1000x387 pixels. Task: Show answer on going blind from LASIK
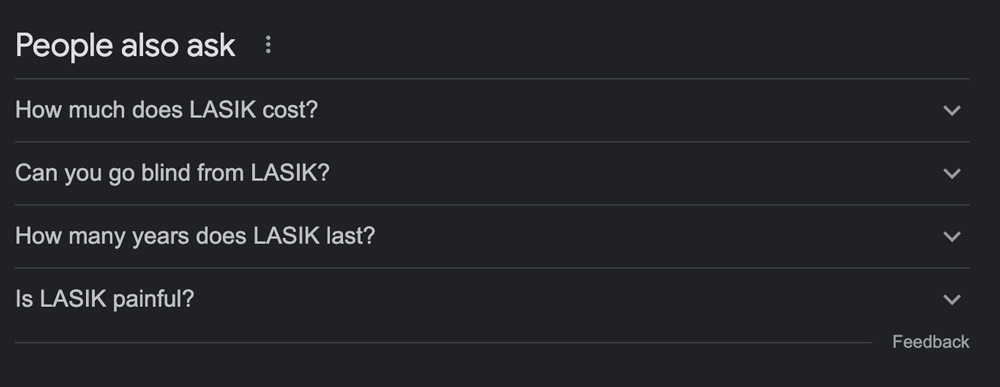pyautogui.click(x=172, y=173)
